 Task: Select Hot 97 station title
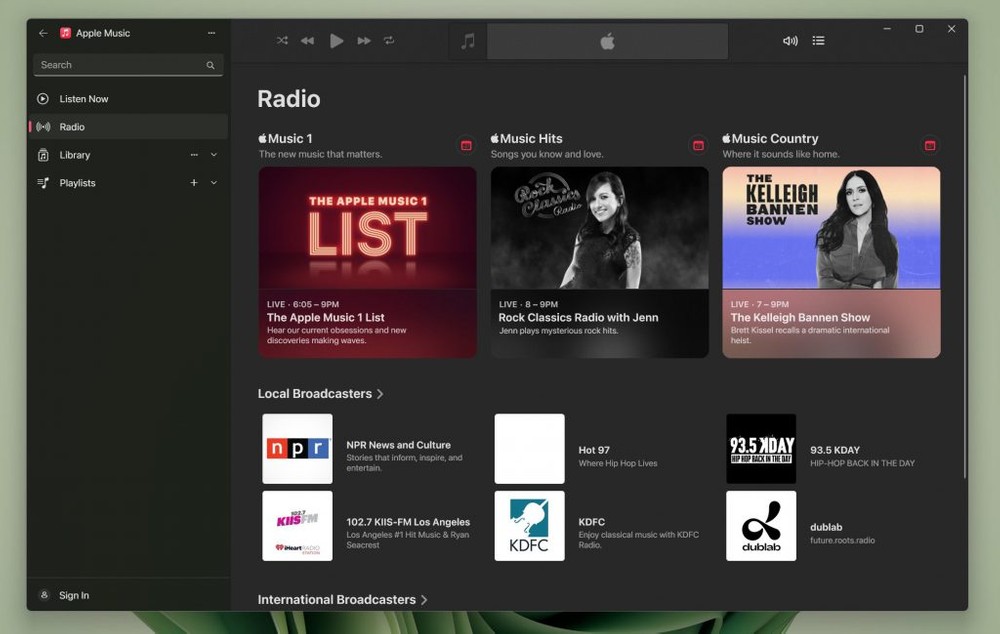click(594, 450)
